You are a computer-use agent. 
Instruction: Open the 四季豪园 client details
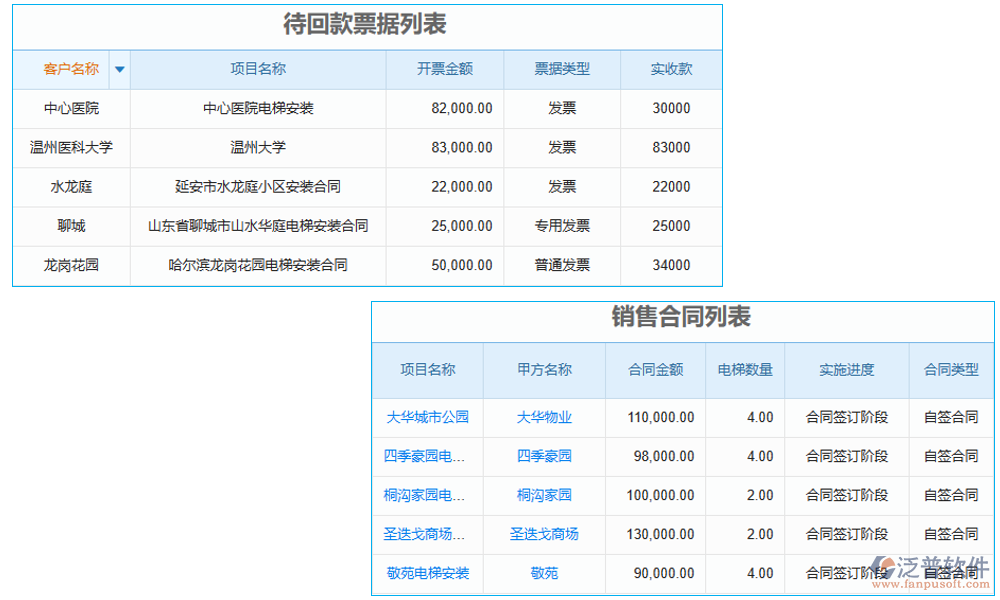point(543,457)
